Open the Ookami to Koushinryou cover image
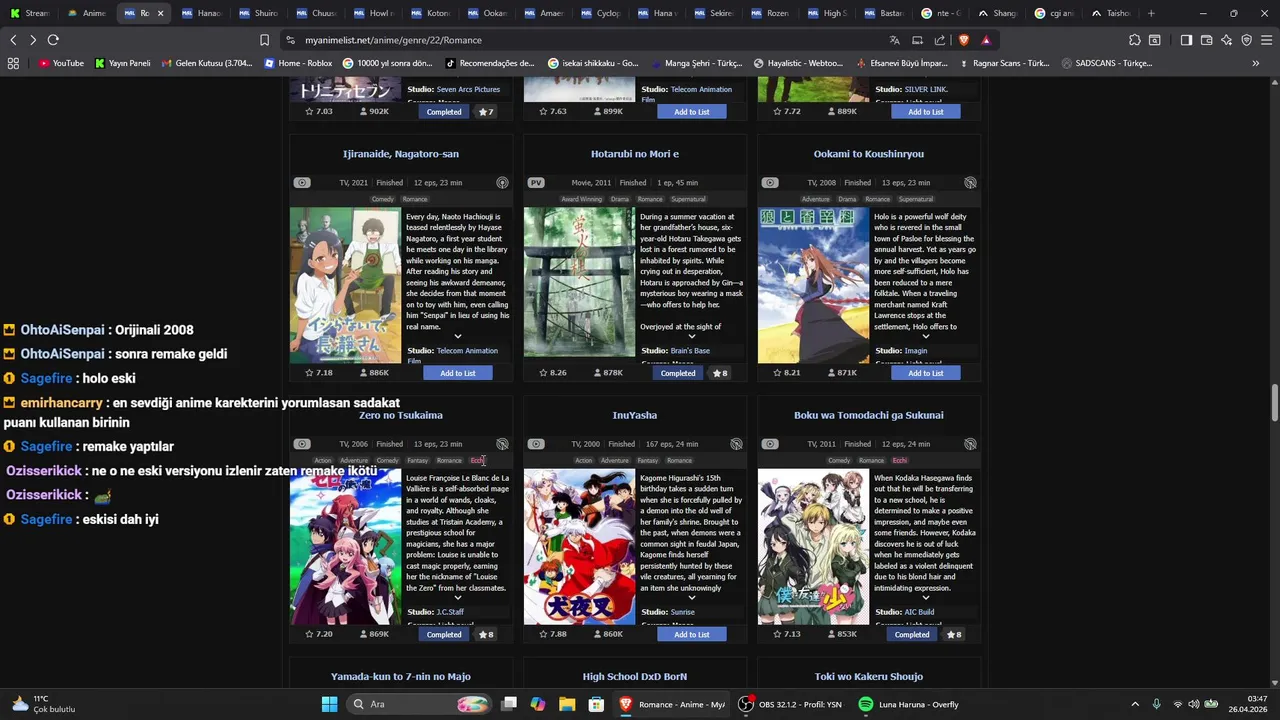 [x=813, y=286]
